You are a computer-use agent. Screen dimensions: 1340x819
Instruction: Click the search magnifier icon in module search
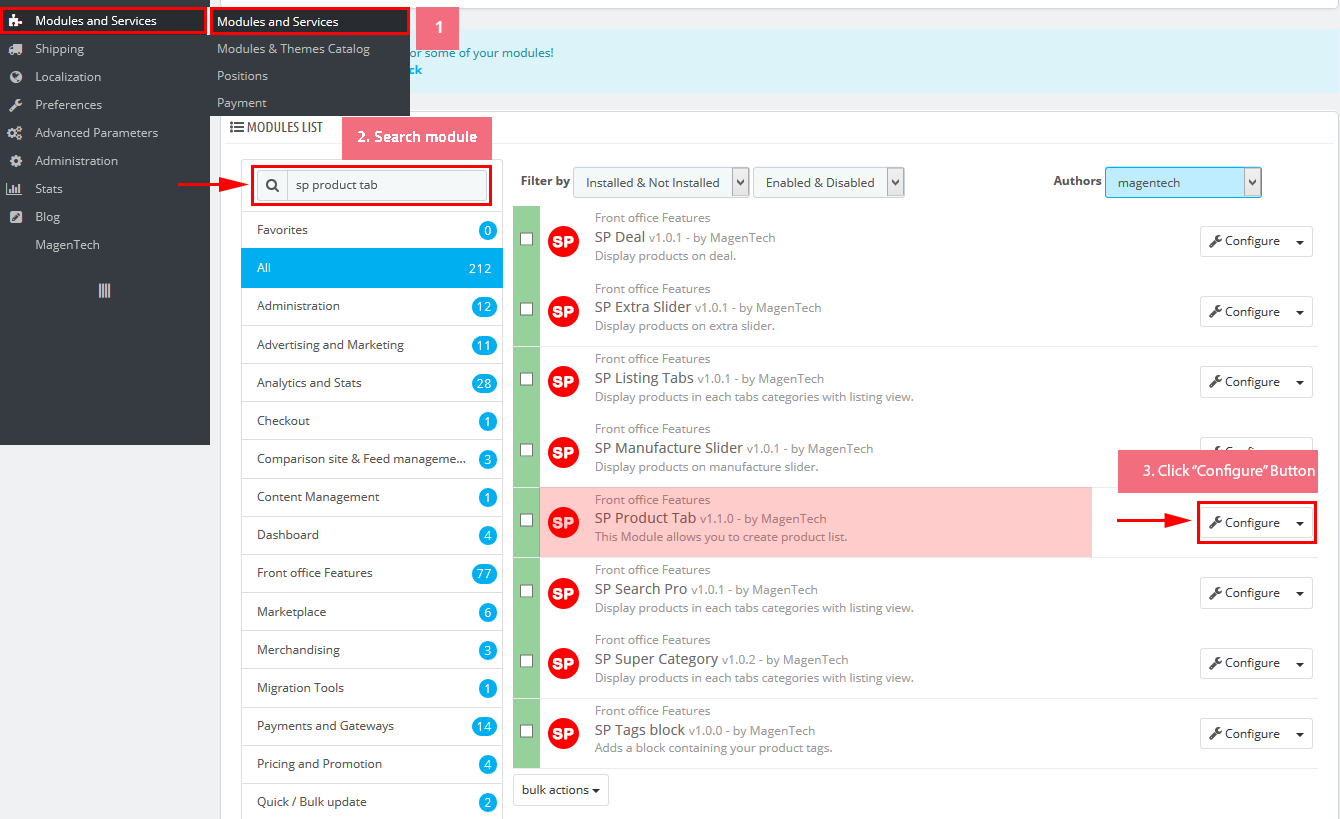(x=272, y=185)
